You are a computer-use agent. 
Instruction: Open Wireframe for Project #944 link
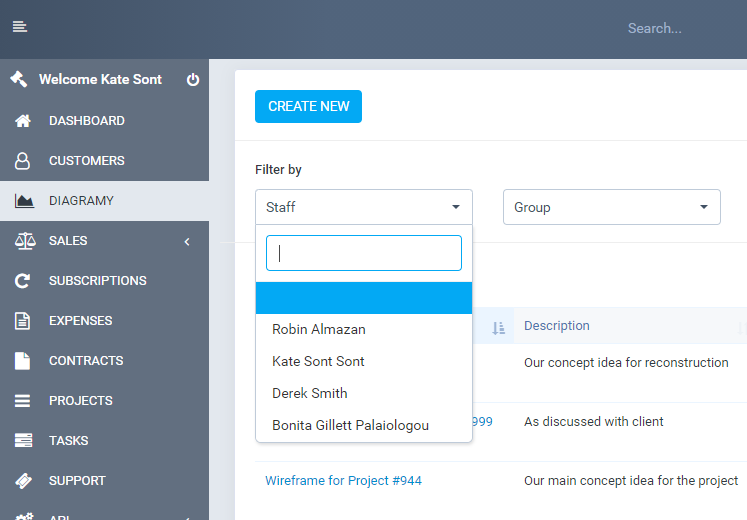click(x=343, y=480)
